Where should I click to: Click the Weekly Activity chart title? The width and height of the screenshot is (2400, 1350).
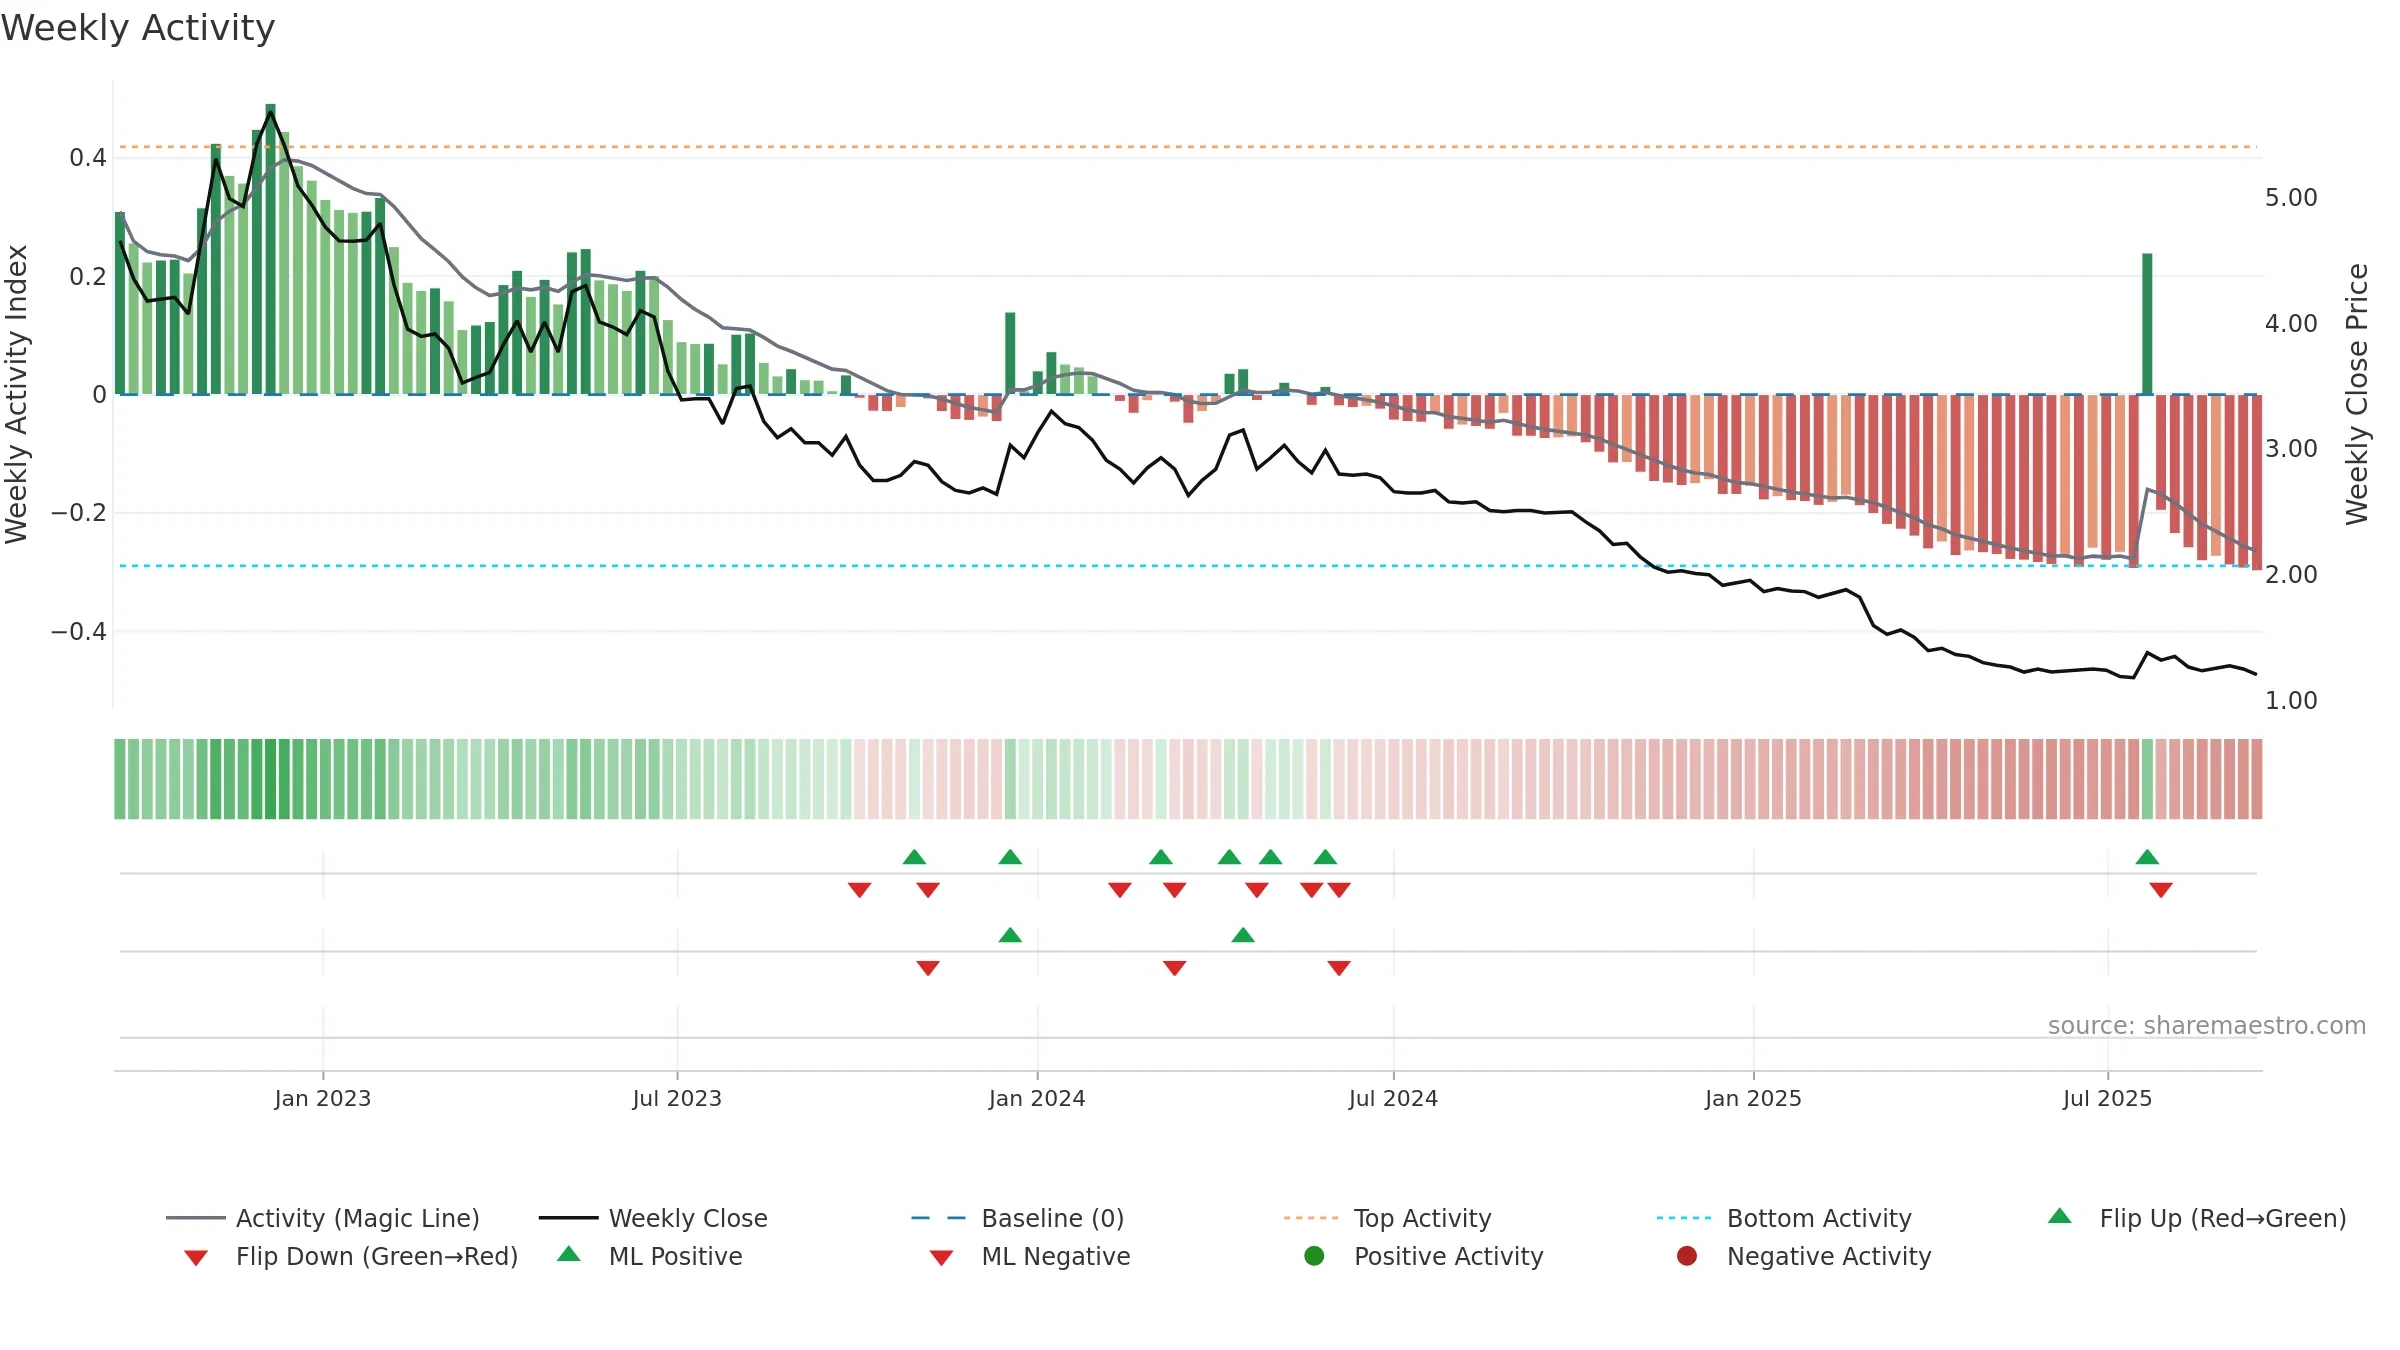click(x=138, y=28)
